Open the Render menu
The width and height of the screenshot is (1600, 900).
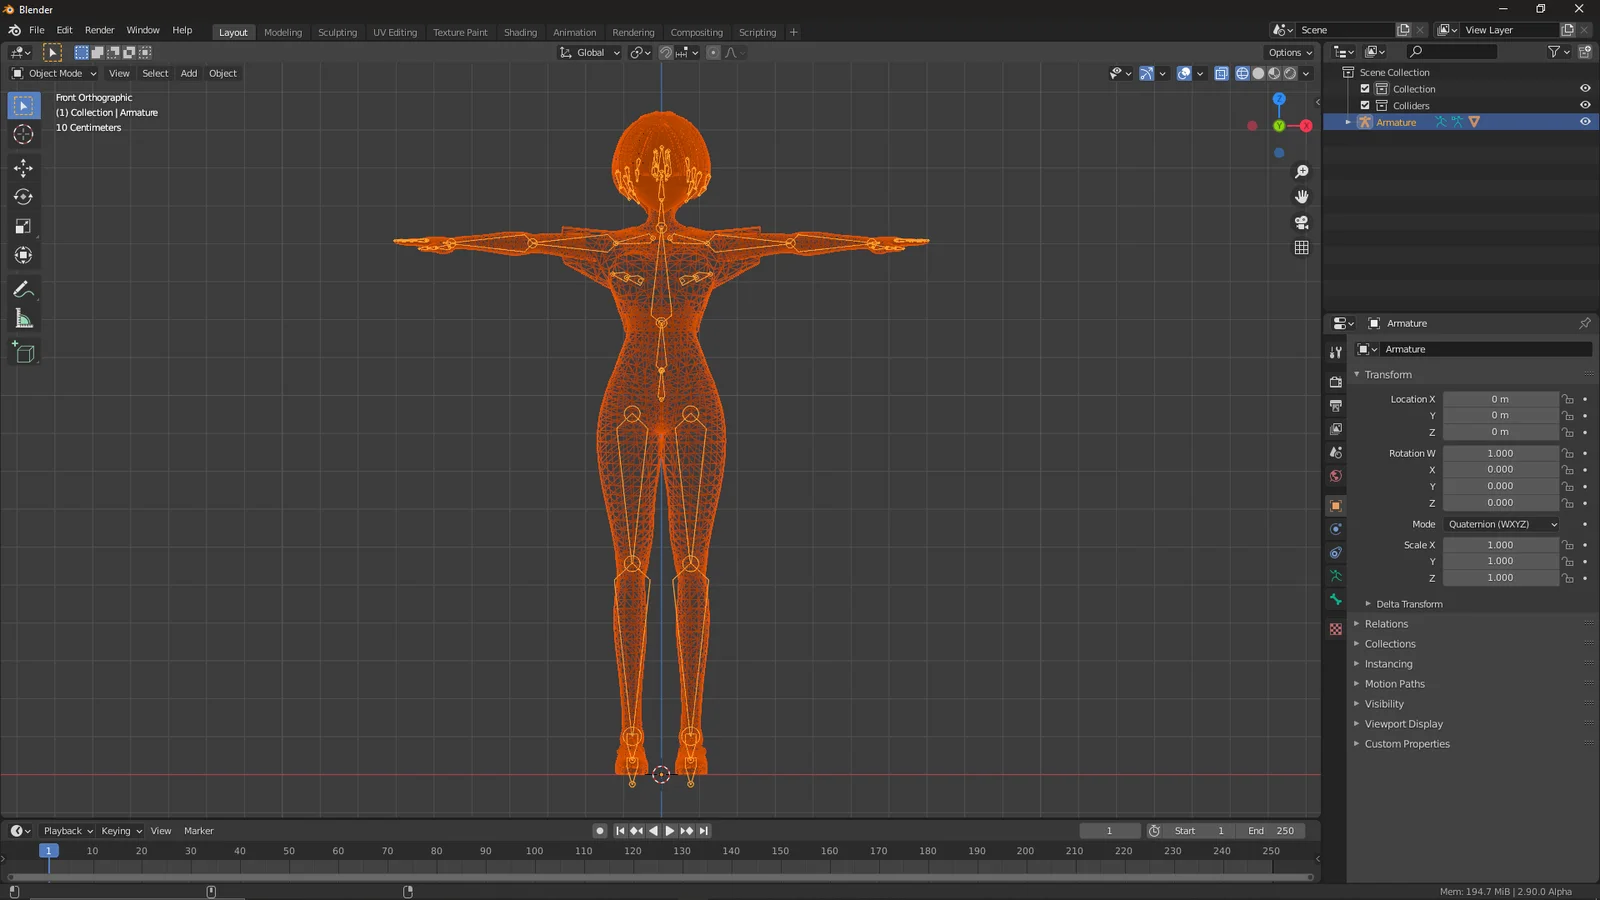99,29
